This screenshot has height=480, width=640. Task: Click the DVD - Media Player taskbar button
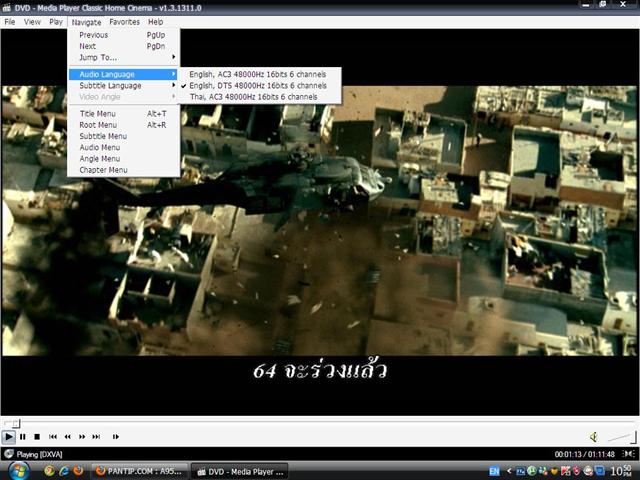click(240, 472)
